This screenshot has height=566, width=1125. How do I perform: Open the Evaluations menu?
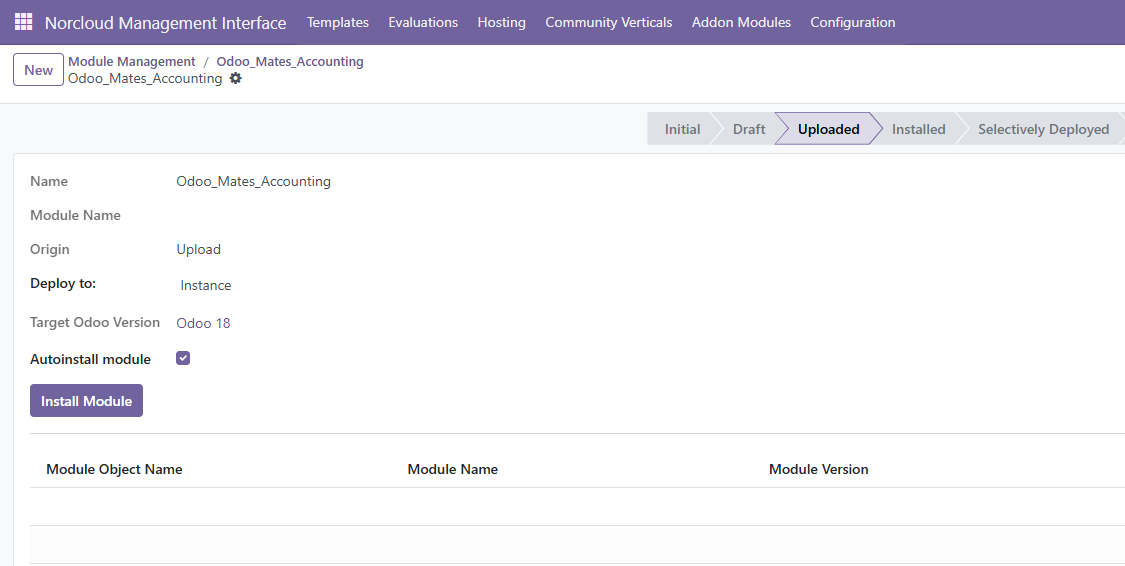point(423,22)
